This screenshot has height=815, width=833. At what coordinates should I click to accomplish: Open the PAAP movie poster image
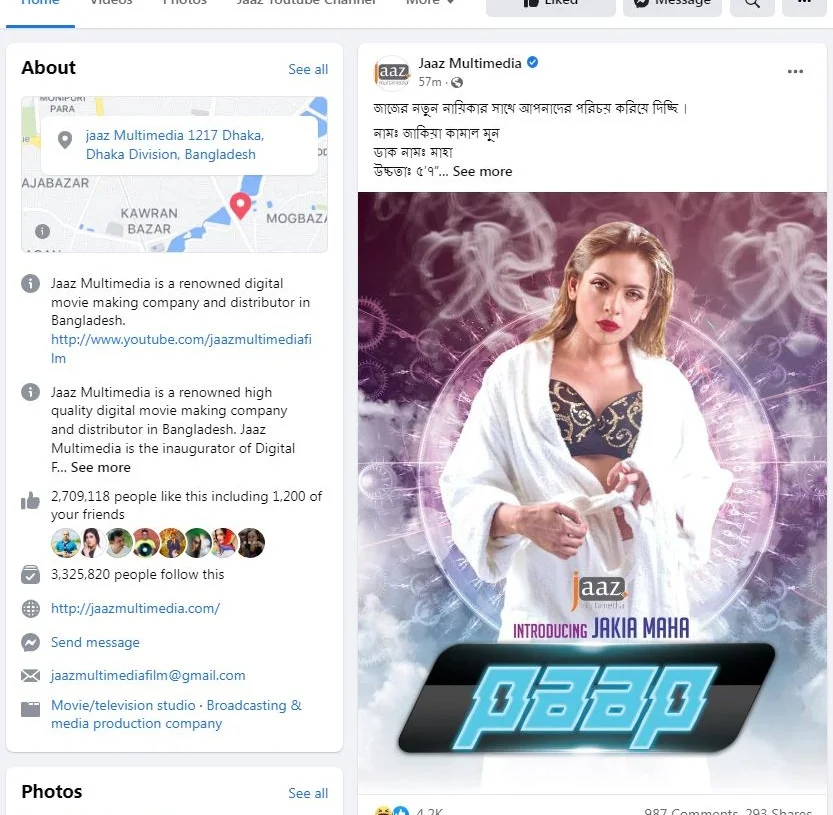pos(592,492)
